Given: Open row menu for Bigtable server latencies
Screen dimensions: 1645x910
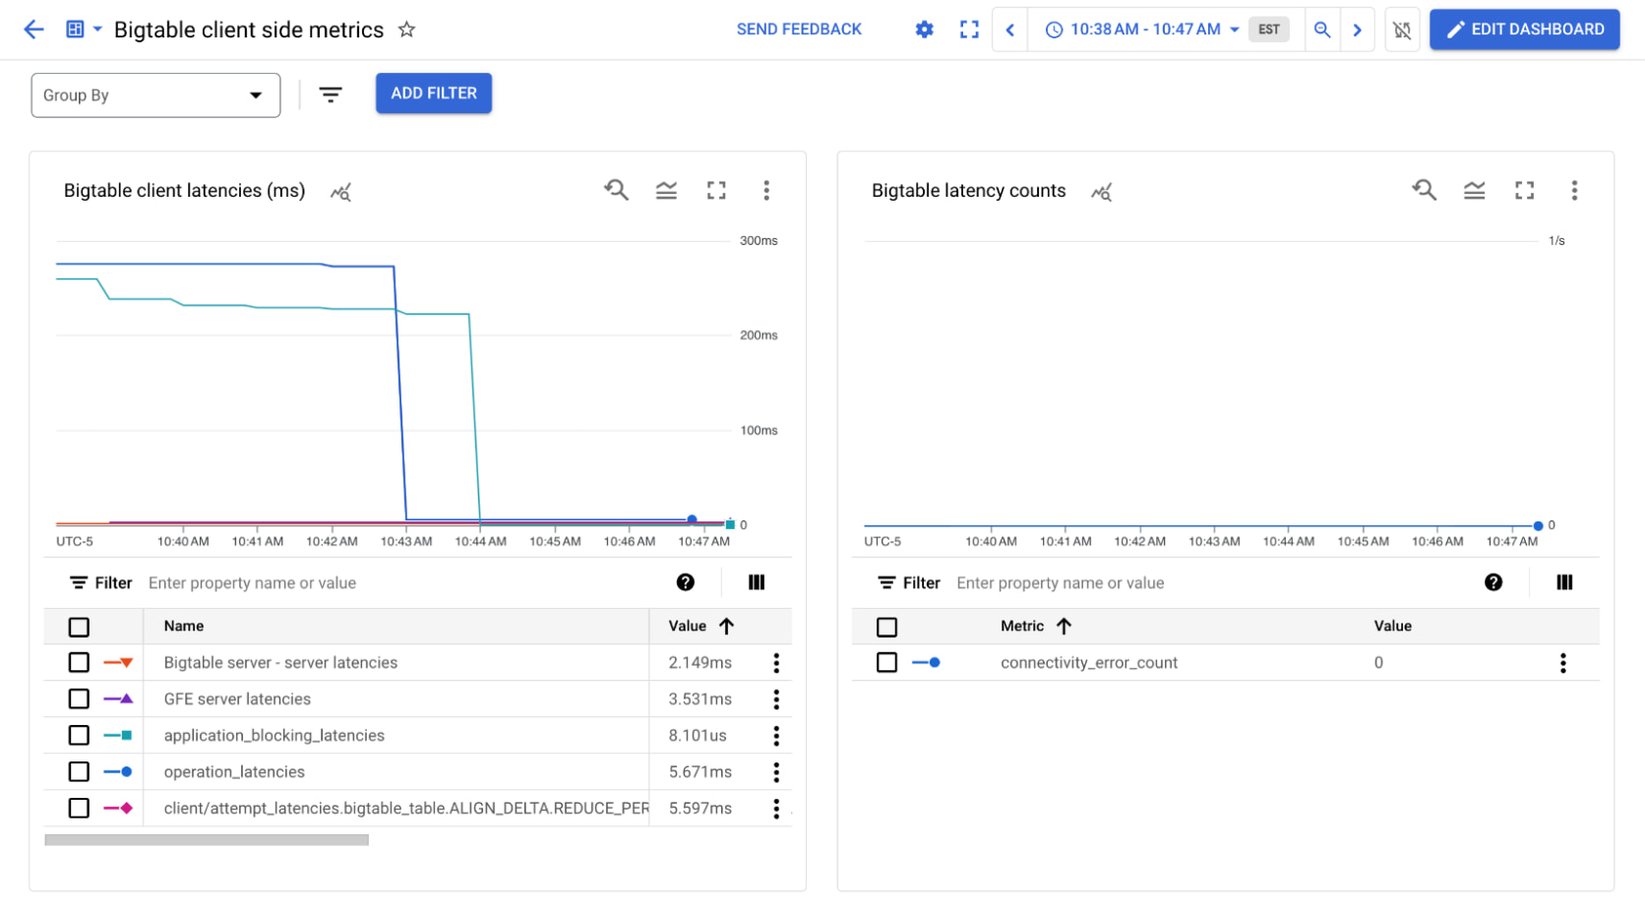Looking at the screenshot, I should click(x=776, y=662).
